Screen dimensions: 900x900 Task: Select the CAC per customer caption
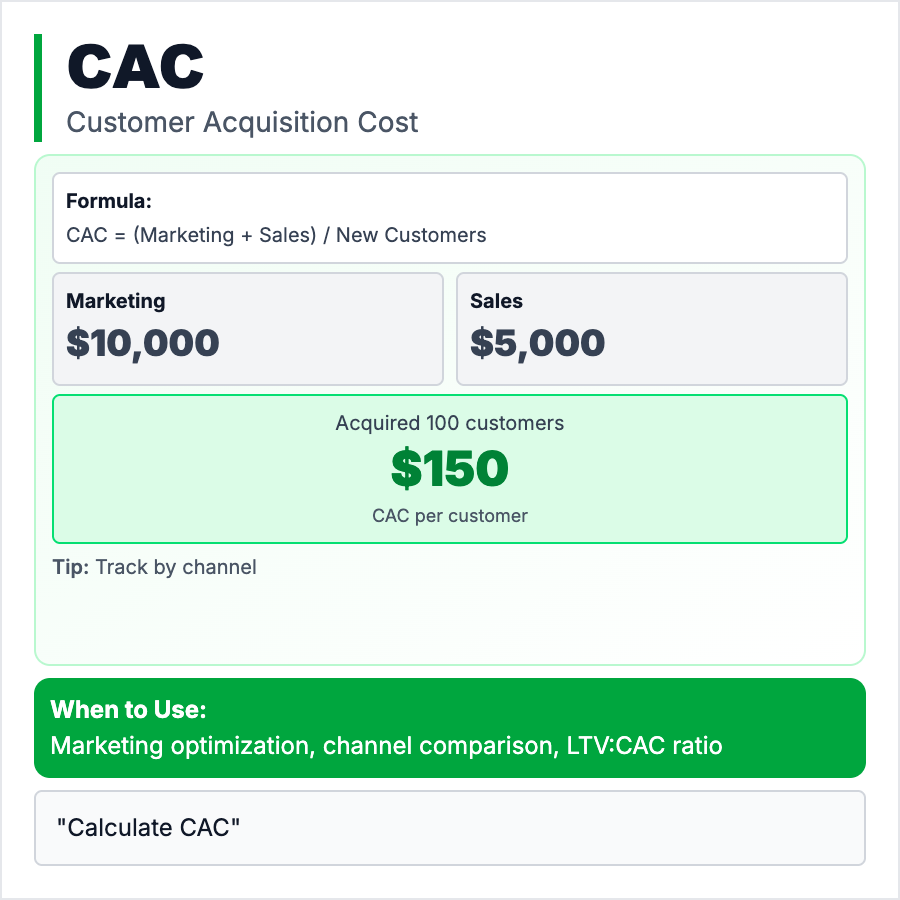[450, 516]
